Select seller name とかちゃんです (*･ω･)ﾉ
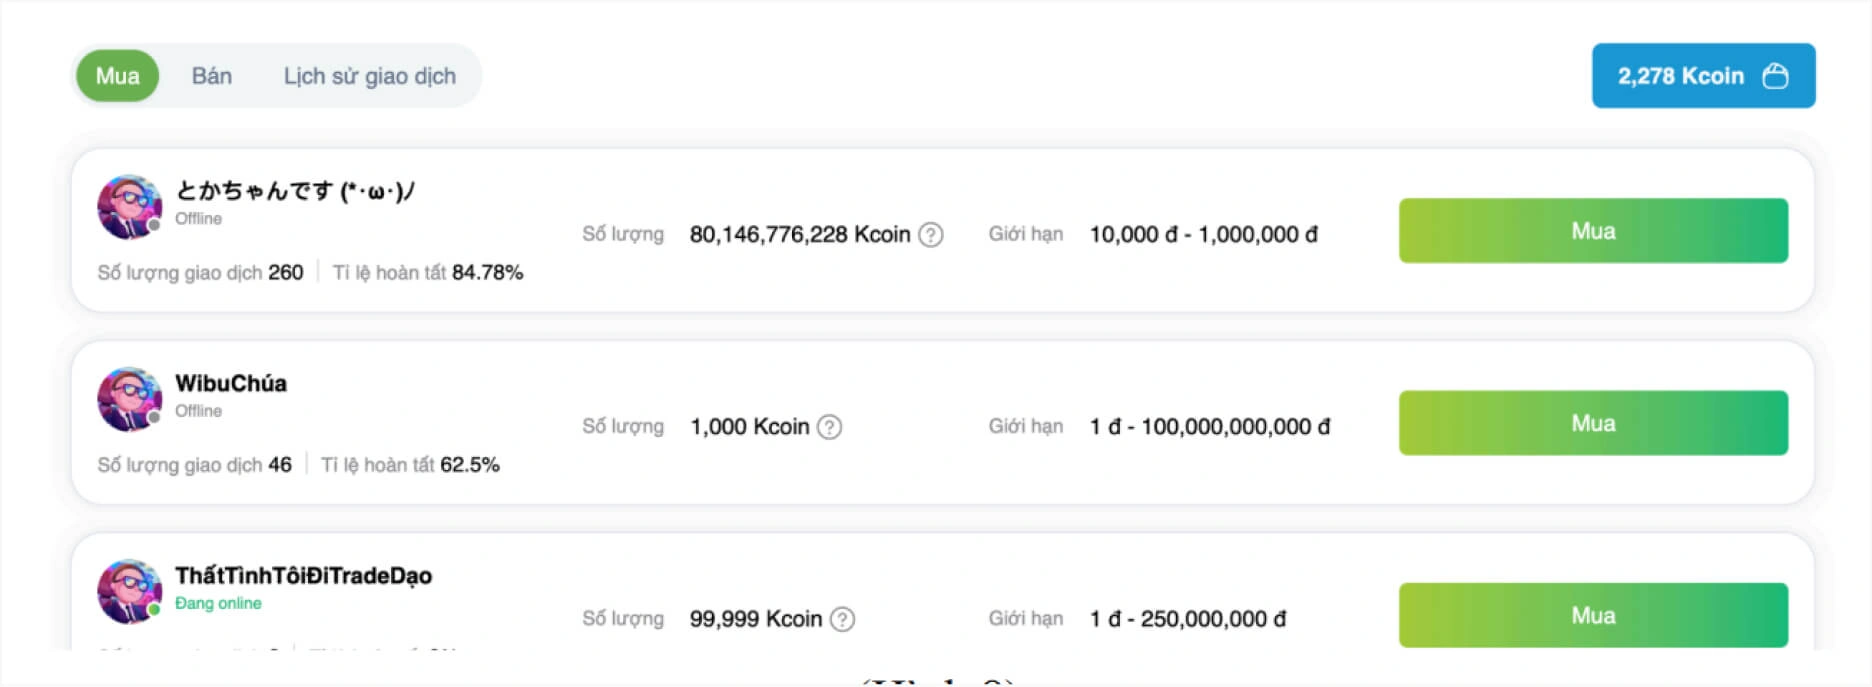The width and height of the screenshot is (1872, 687). [x=295, y=190]
